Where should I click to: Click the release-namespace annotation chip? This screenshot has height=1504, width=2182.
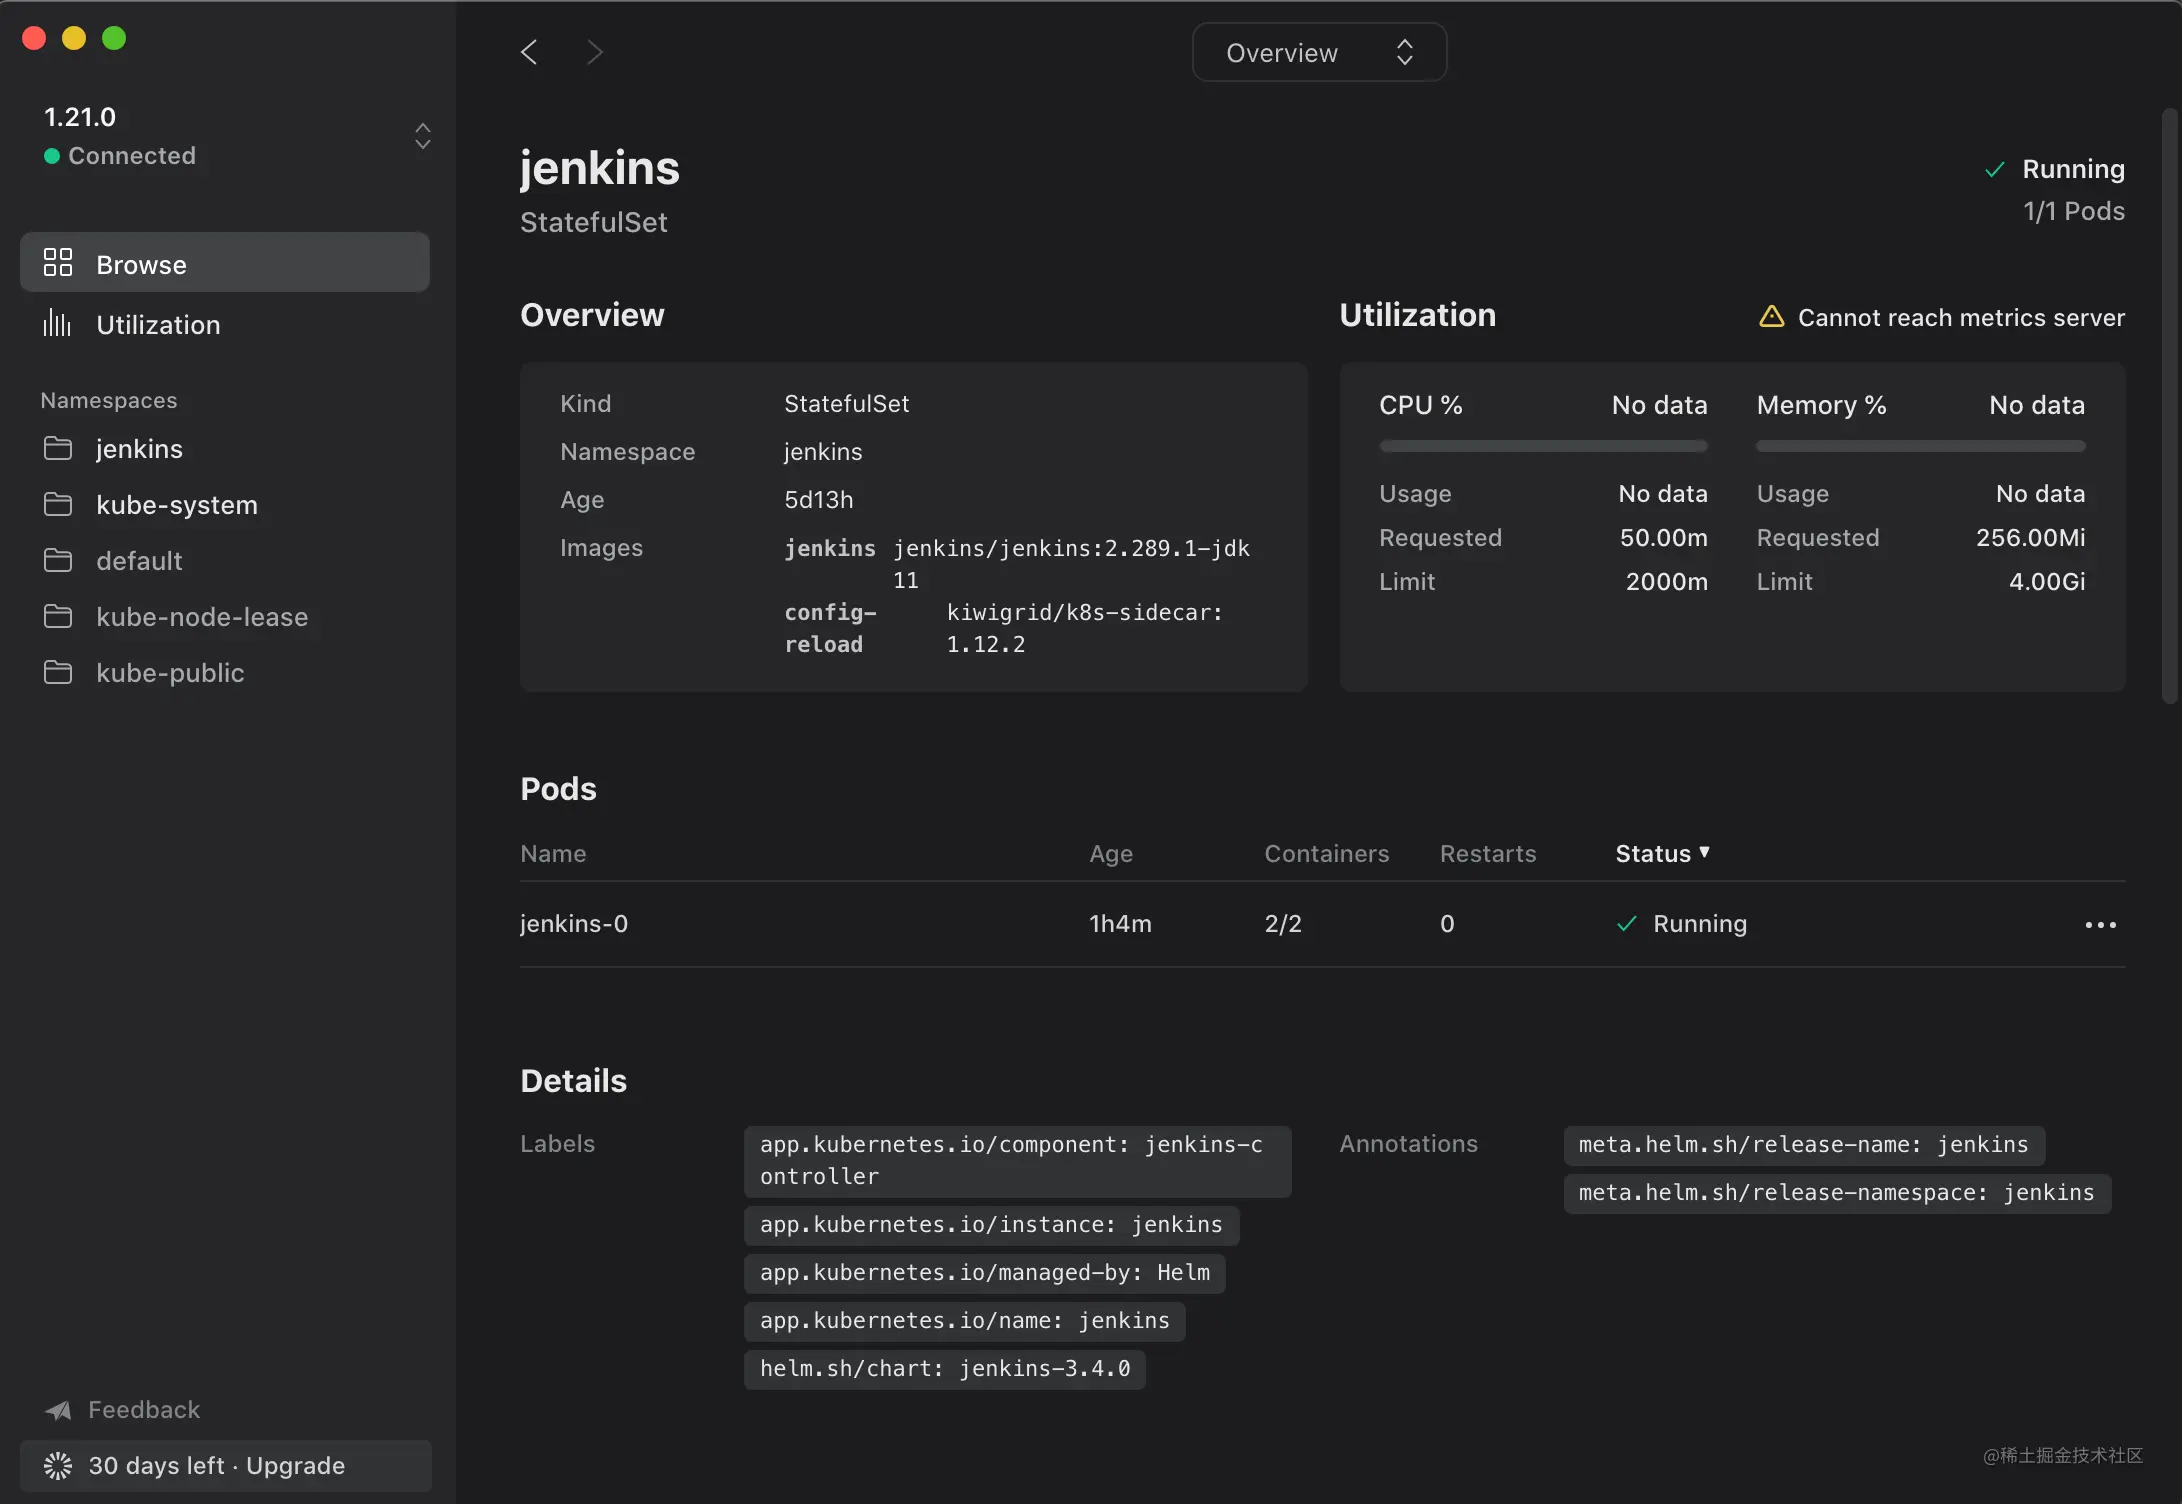[1837, 1193]
